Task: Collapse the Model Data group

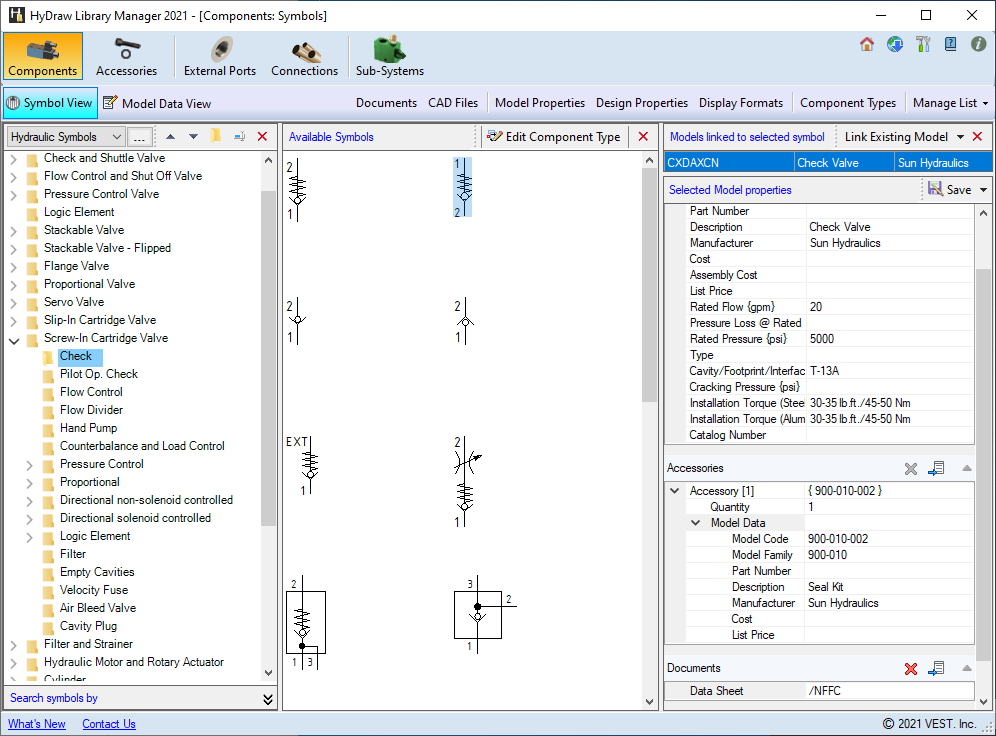Action: pos(696,523)
